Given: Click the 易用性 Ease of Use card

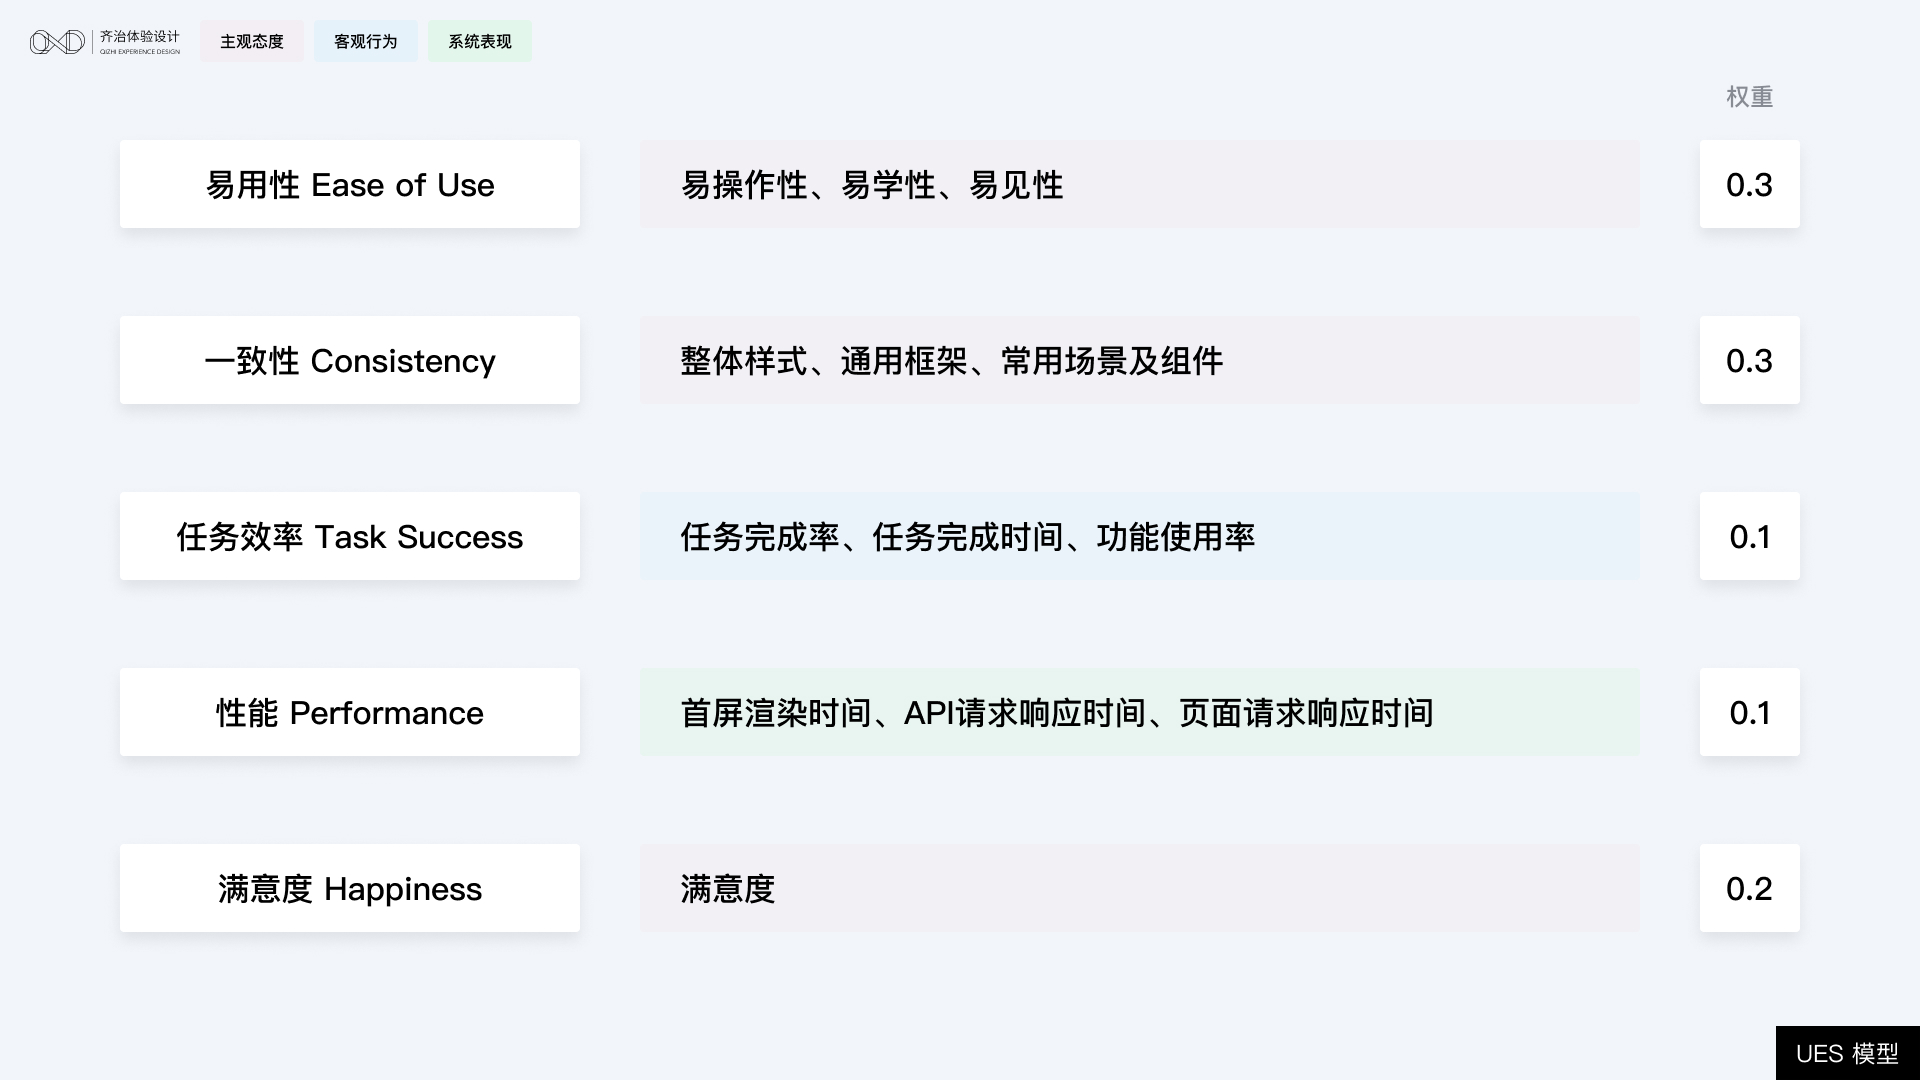Looking at the screenshot, I should pyautogui.click(x=350, y=185).
